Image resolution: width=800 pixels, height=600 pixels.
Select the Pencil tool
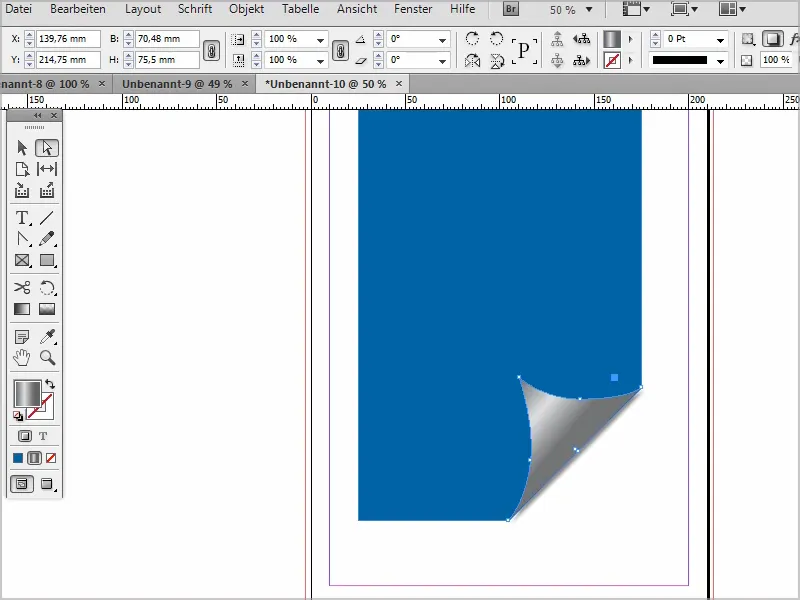[47, 239]
